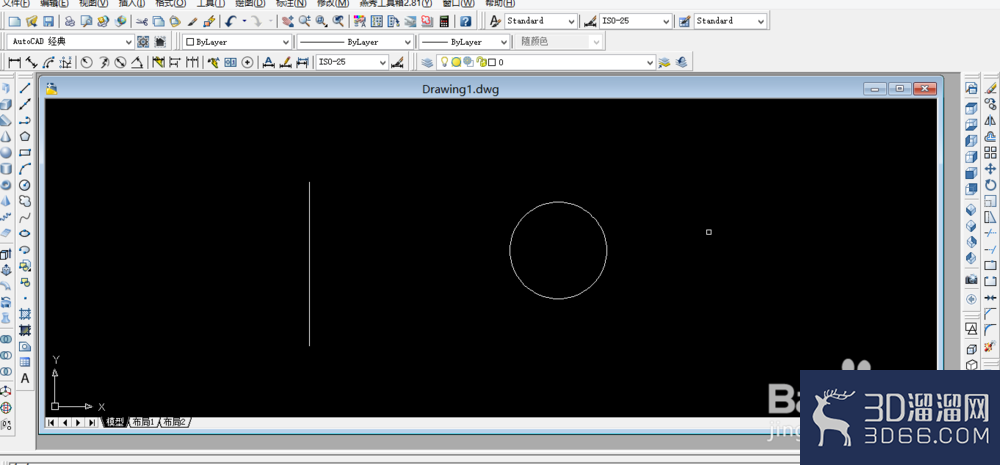Open the Layer Properties Manager icon
The image size is (1000, 465).
click(427, 63)
